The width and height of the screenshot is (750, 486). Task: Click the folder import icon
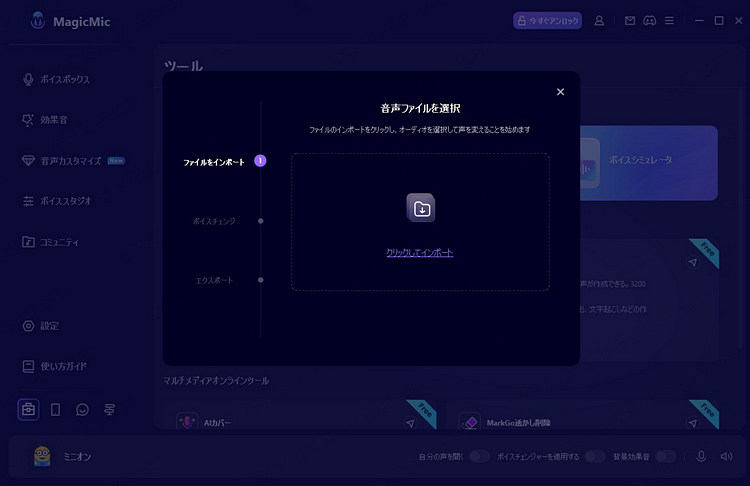[421, 208]
